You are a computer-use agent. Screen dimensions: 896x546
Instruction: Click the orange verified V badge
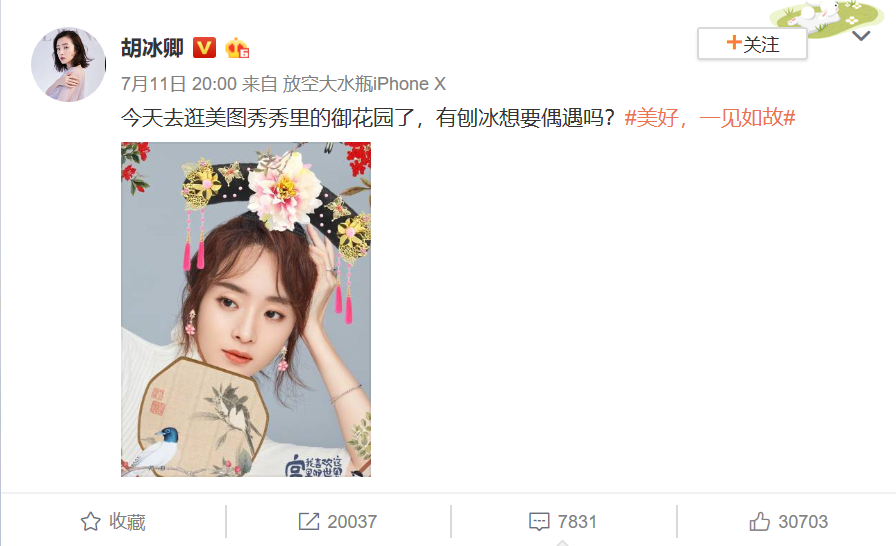(204, 47)
